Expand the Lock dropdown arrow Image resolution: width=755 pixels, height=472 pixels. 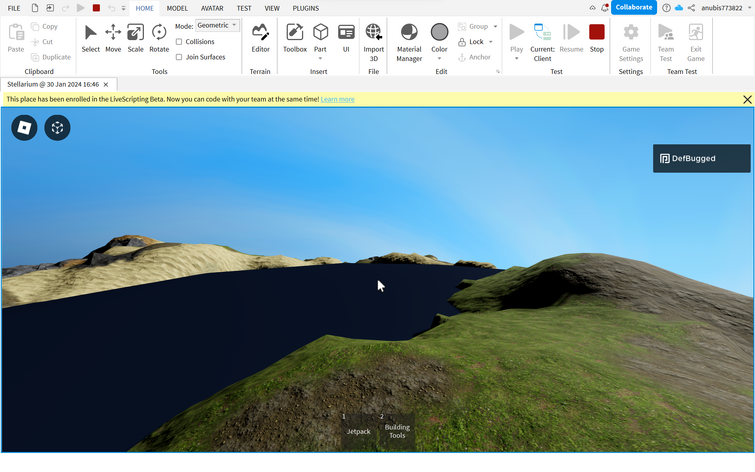pyautogui.click(x=491, y=42)
